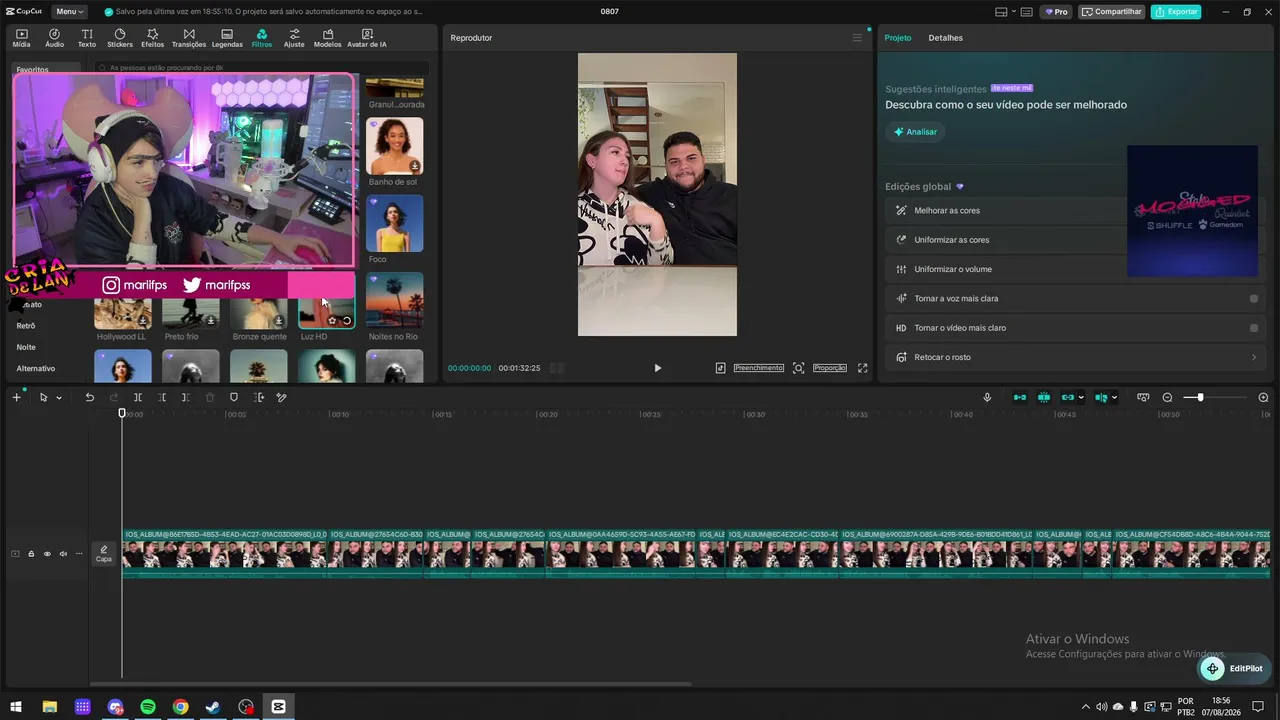Screen dimensions: 1280x720
Task: Open the Áudio panel
Action: (54, 38)
